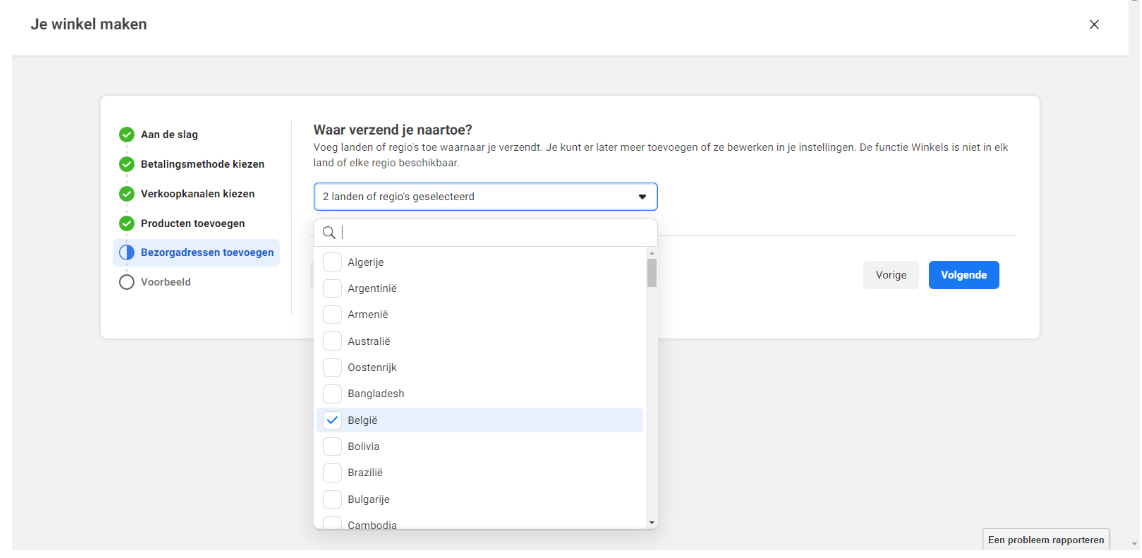This screenshot has width=1142, height=558.
Task: Uncheck the België checkbox
Action: [333, 420]
